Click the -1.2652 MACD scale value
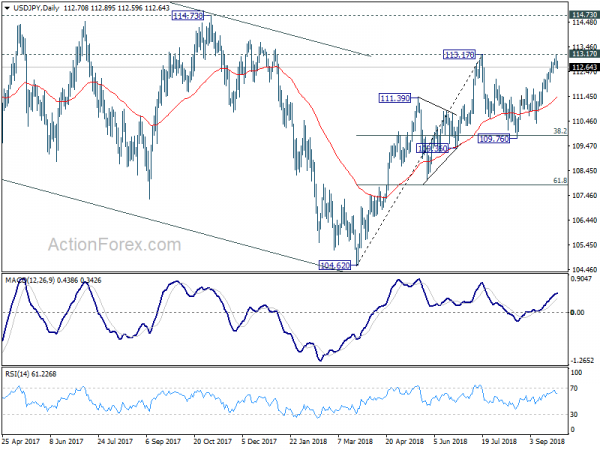Viewport: 600px width, 450px height. pos(582,361)
